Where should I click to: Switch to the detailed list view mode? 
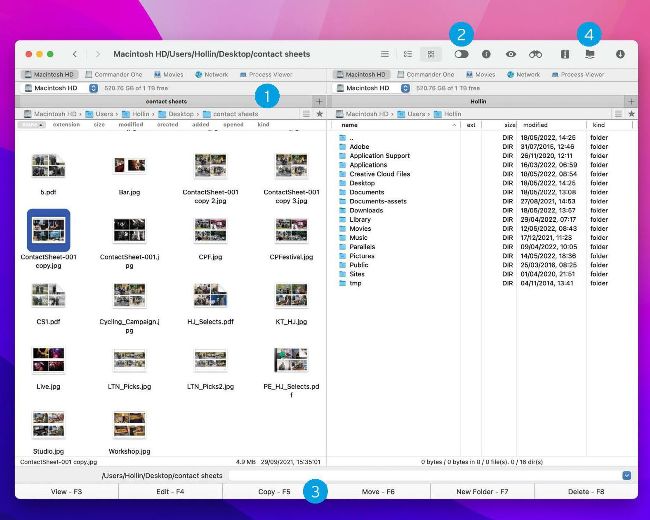(408, 54)
